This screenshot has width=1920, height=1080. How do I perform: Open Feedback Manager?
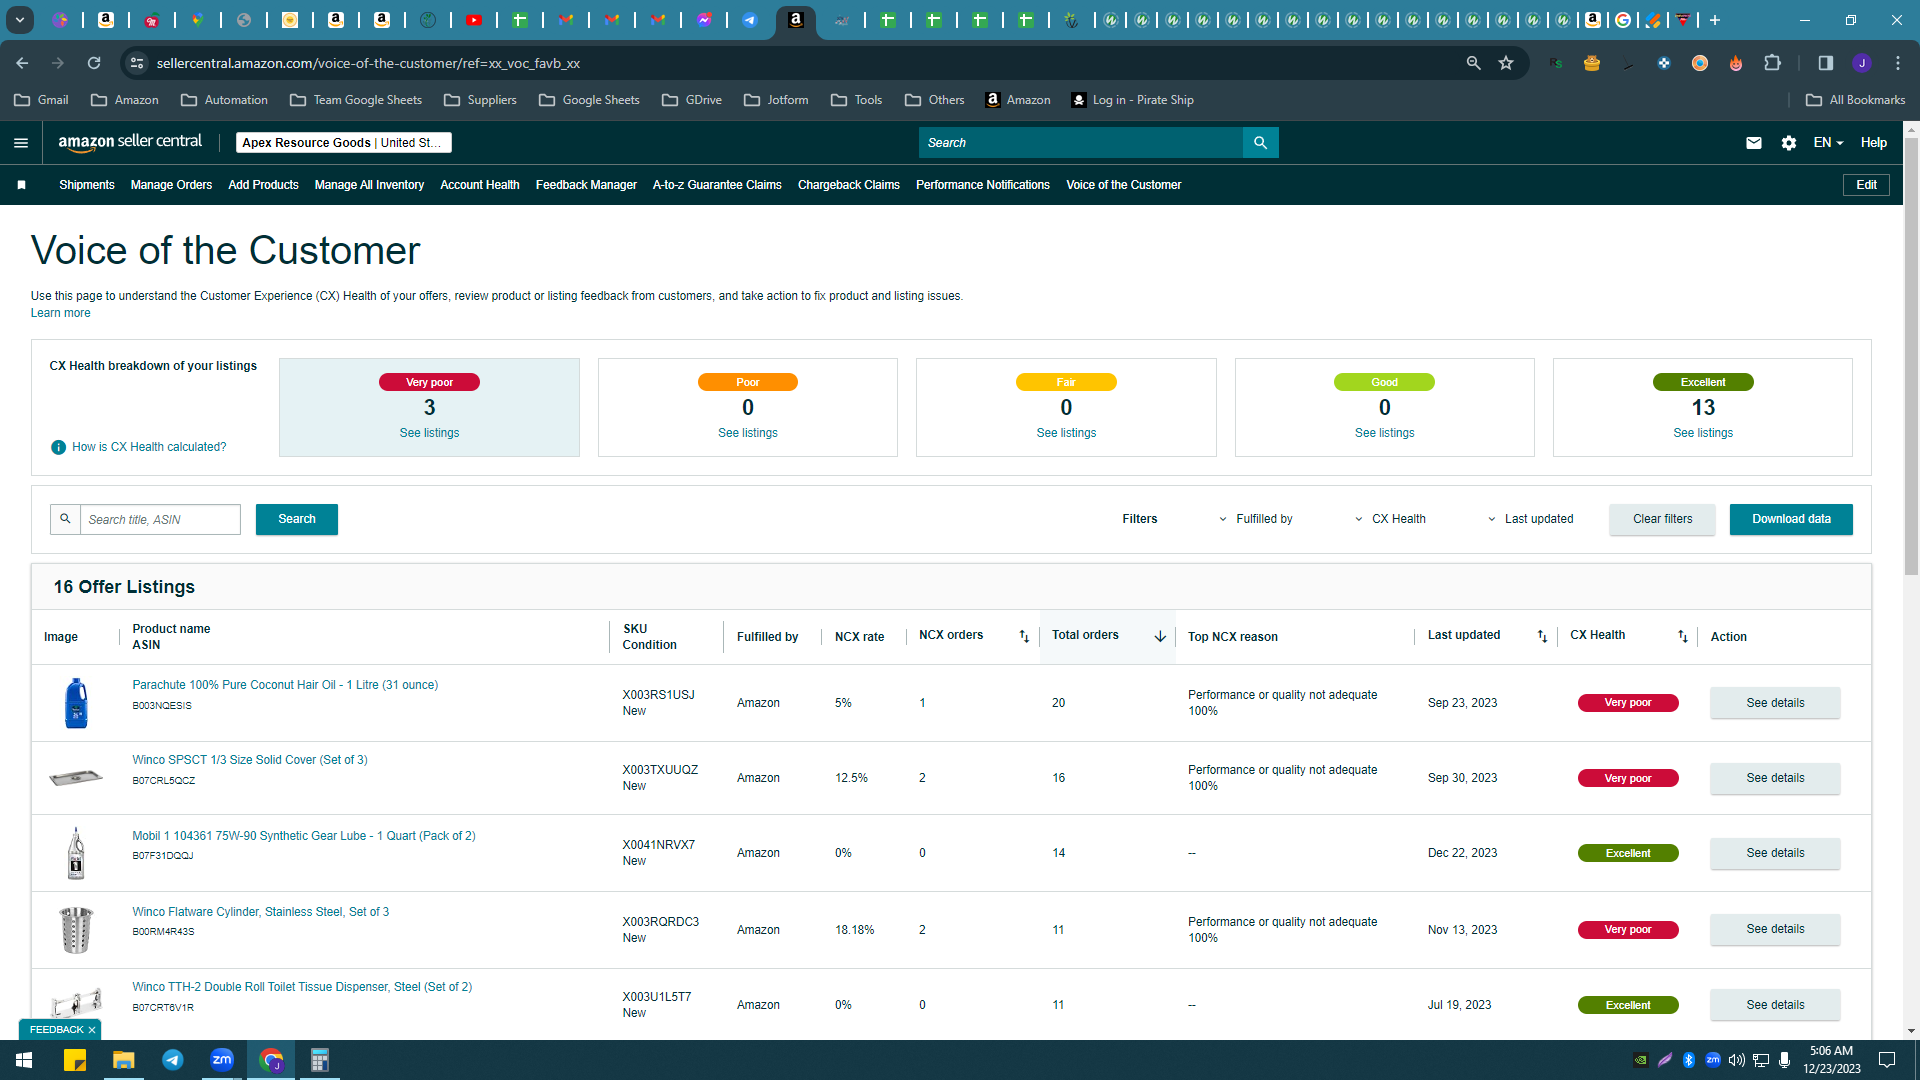pos(586,185)
